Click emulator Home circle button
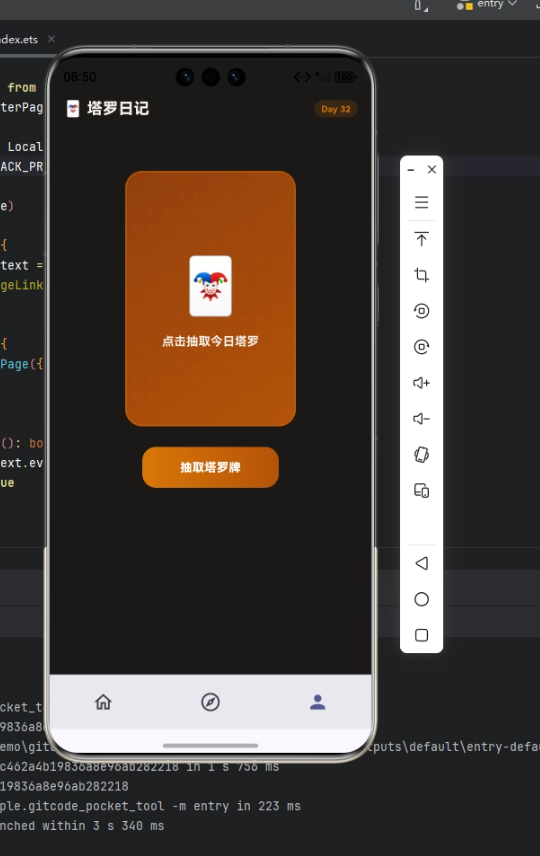The image size is (540, 856). pyautogui.click(x=422, y=599)
